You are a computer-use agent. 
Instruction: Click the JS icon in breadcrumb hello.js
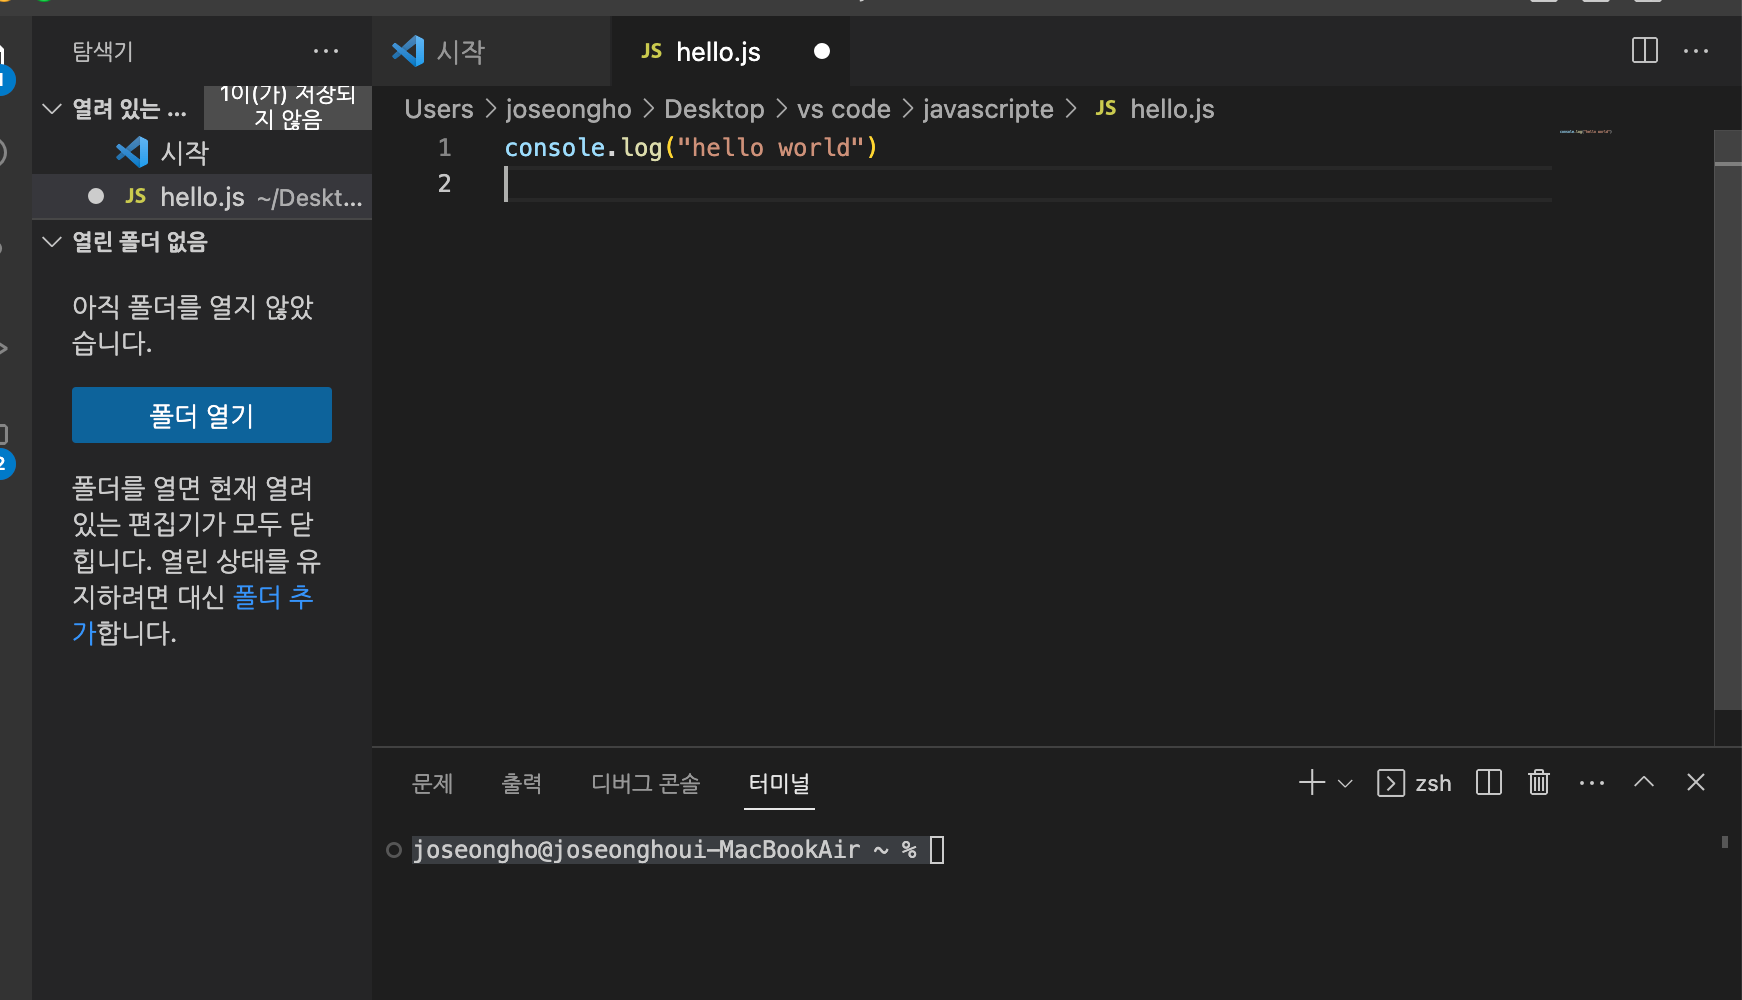pyautogui.click(x=1106, y=108)
